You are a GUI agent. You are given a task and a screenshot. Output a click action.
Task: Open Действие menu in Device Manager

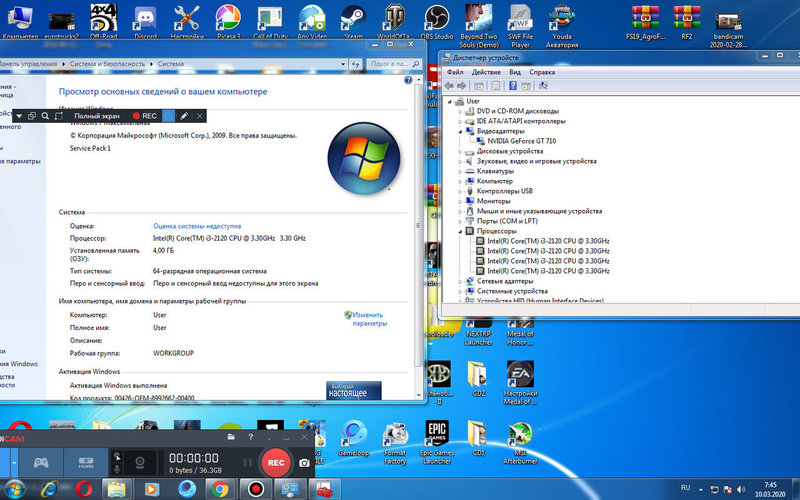tap(486, 72)
